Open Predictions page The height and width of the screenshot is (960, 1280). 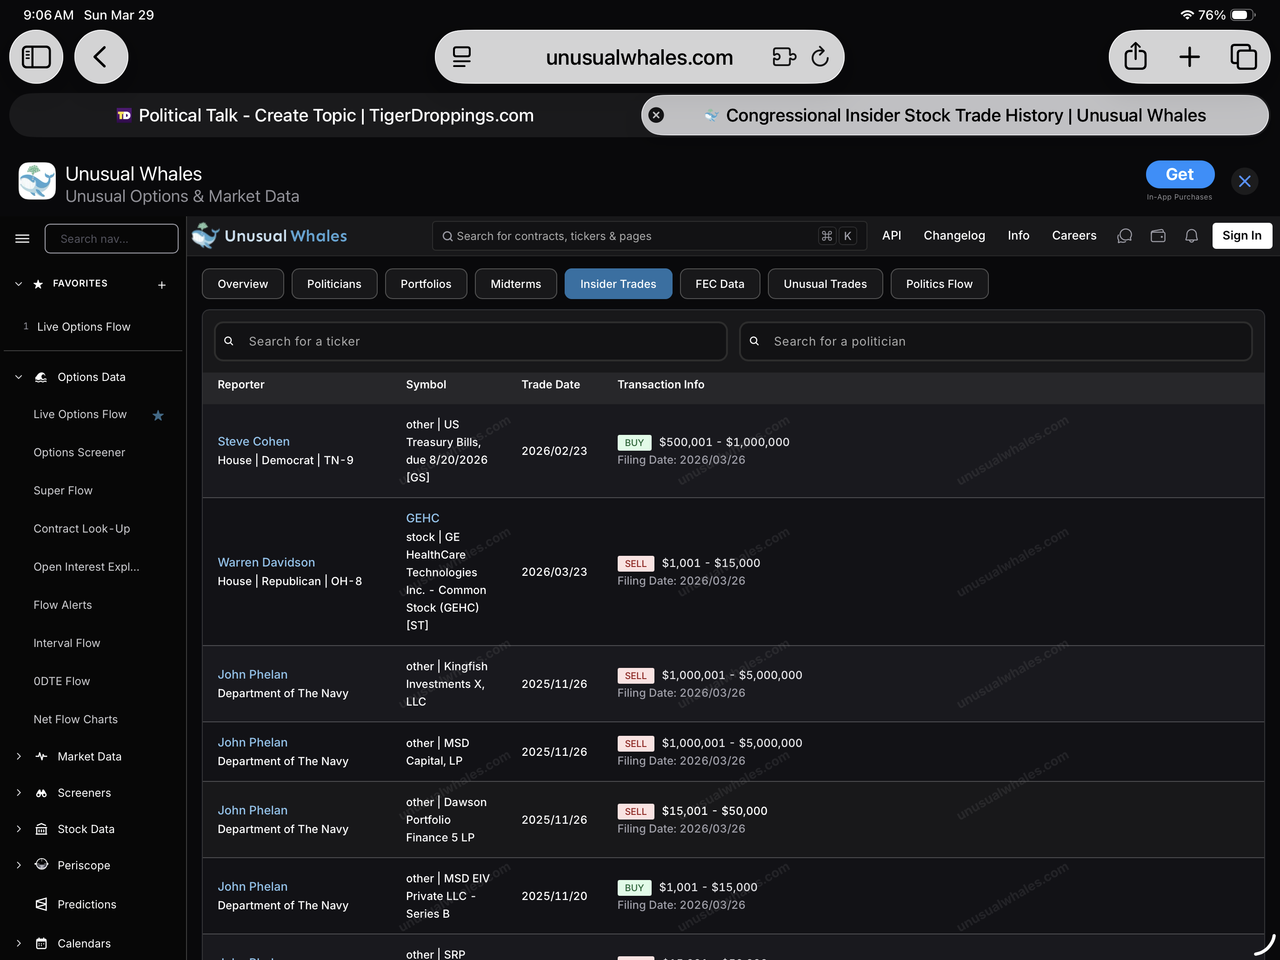[87, 904]
